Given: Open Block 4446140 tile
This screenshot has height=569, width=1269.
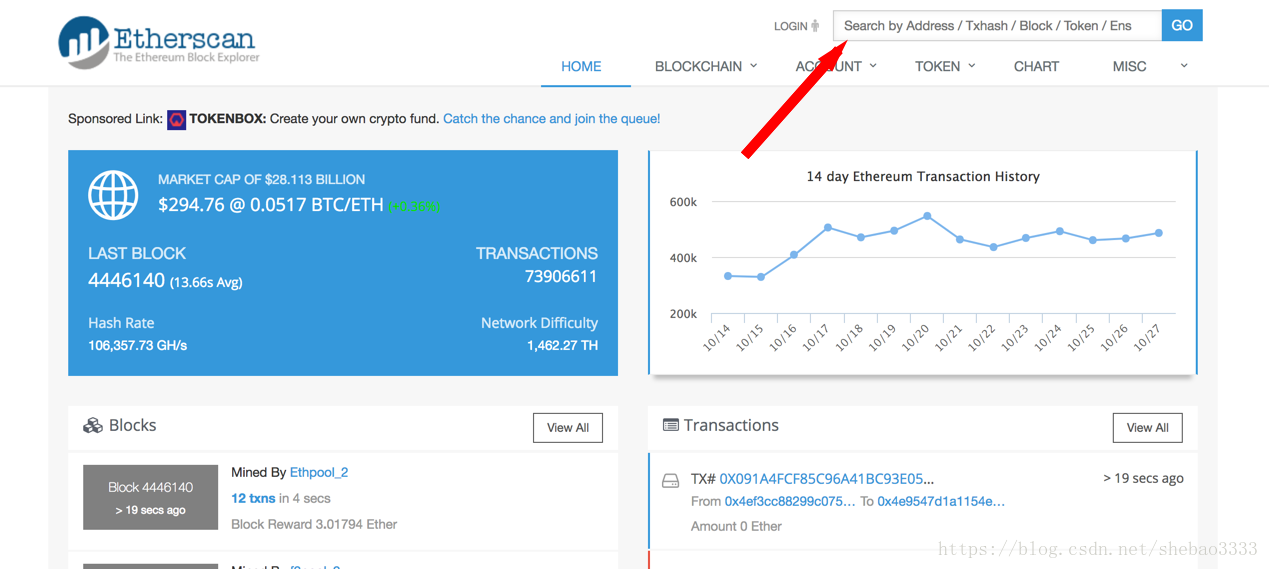Looking at the screenshot, I should click(x=150, y=497).
